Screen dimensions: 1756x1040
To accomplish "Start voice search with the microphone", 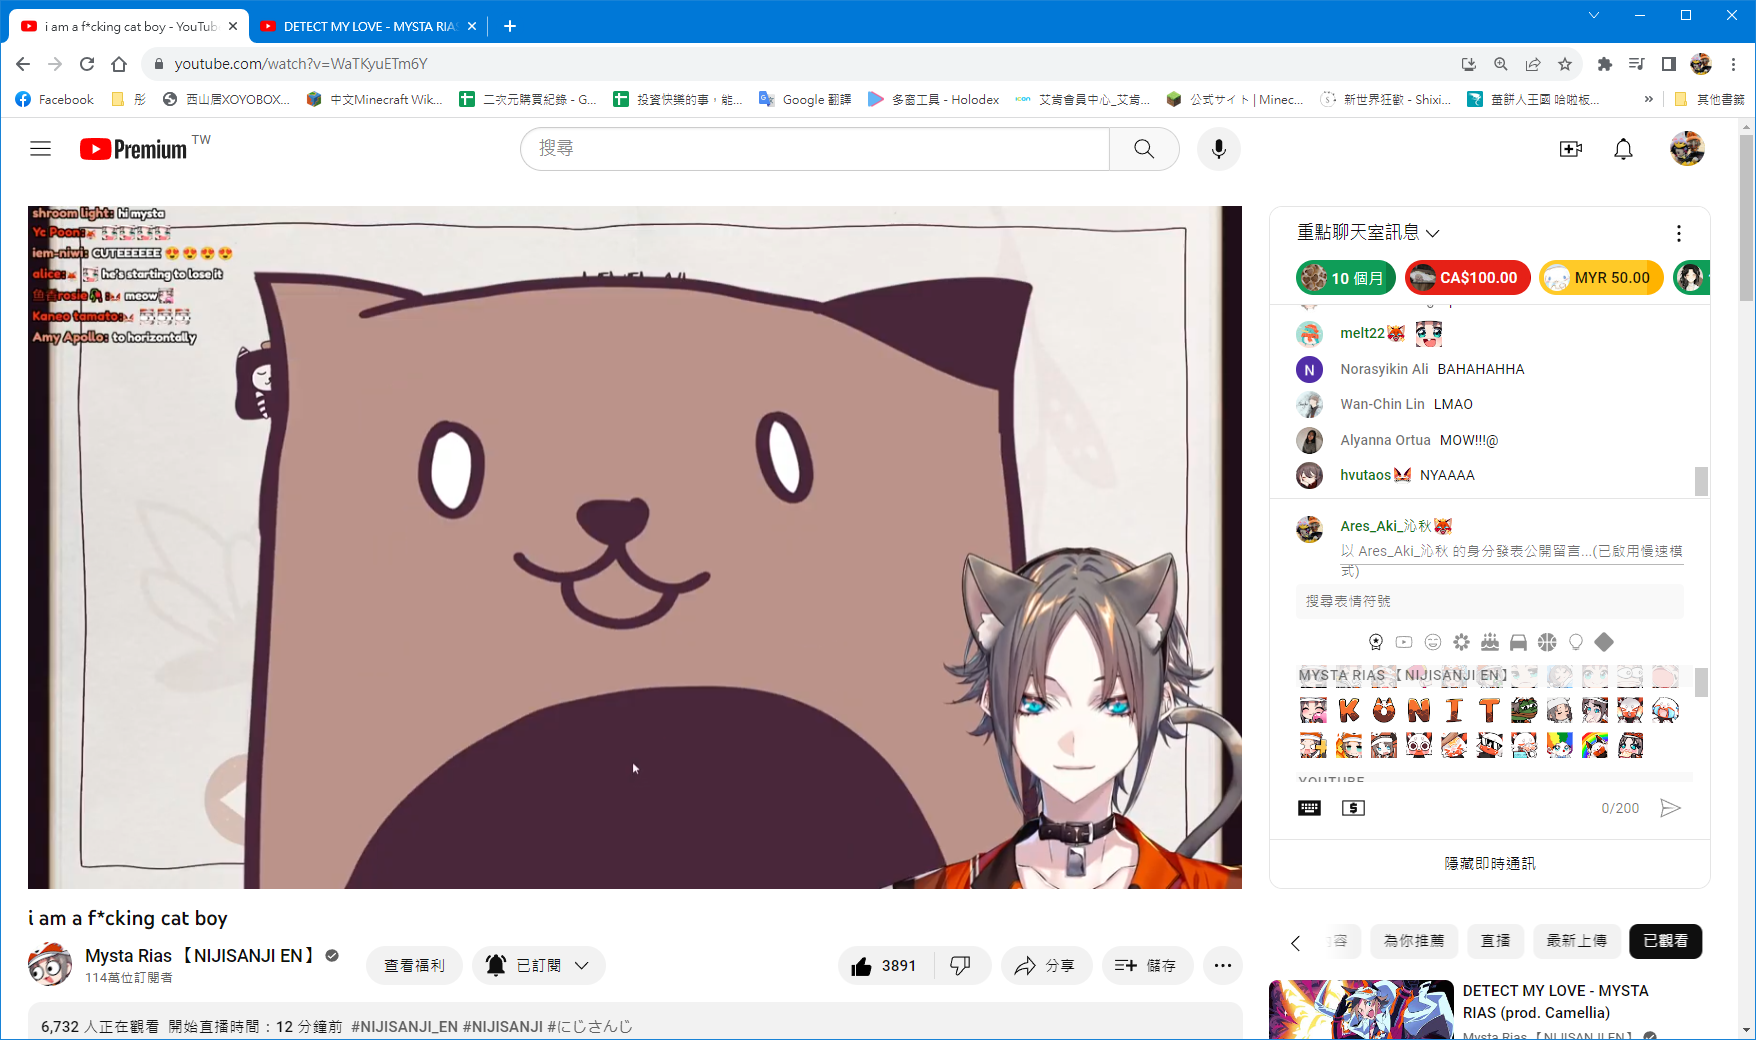I will point(1218,149).
